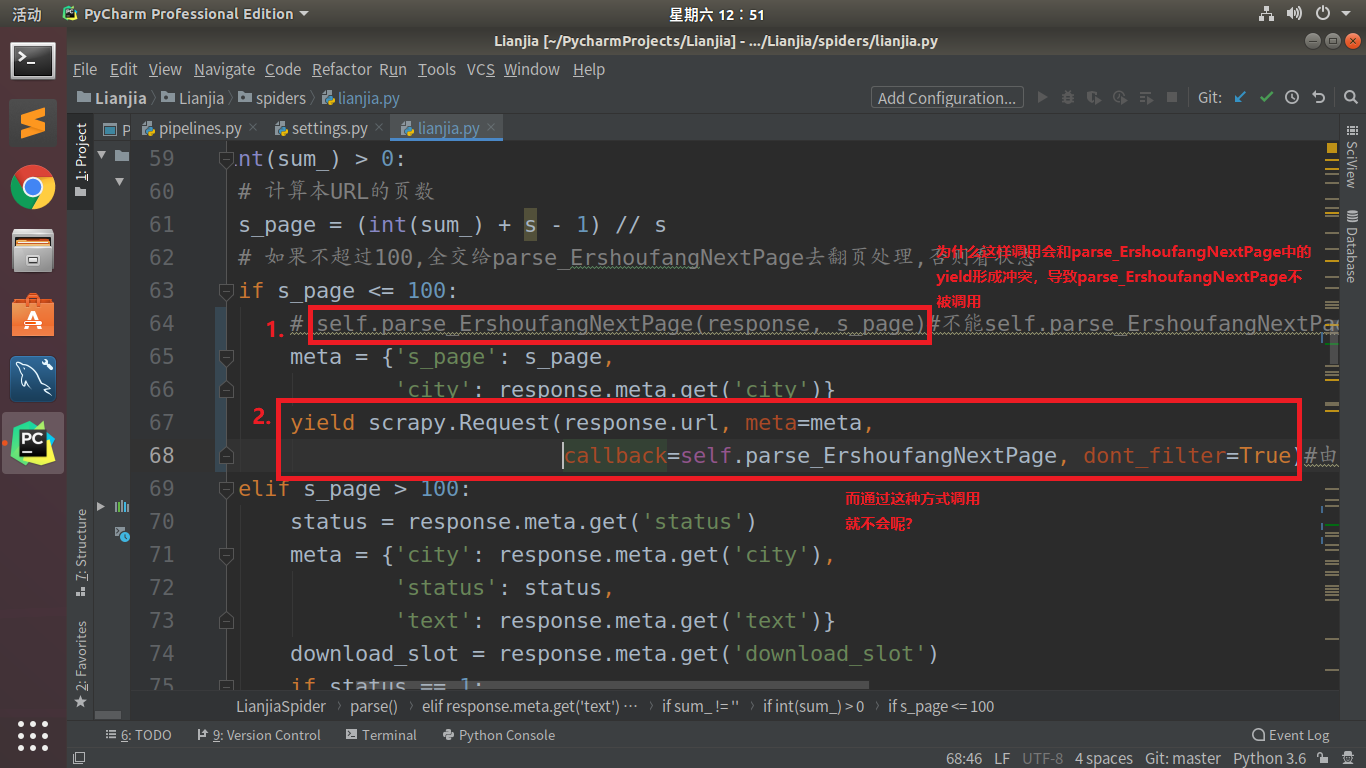Open Git history clock icon
Image resolution: width=1366 pixels, height=768 pixels.
pos(1292,97)
